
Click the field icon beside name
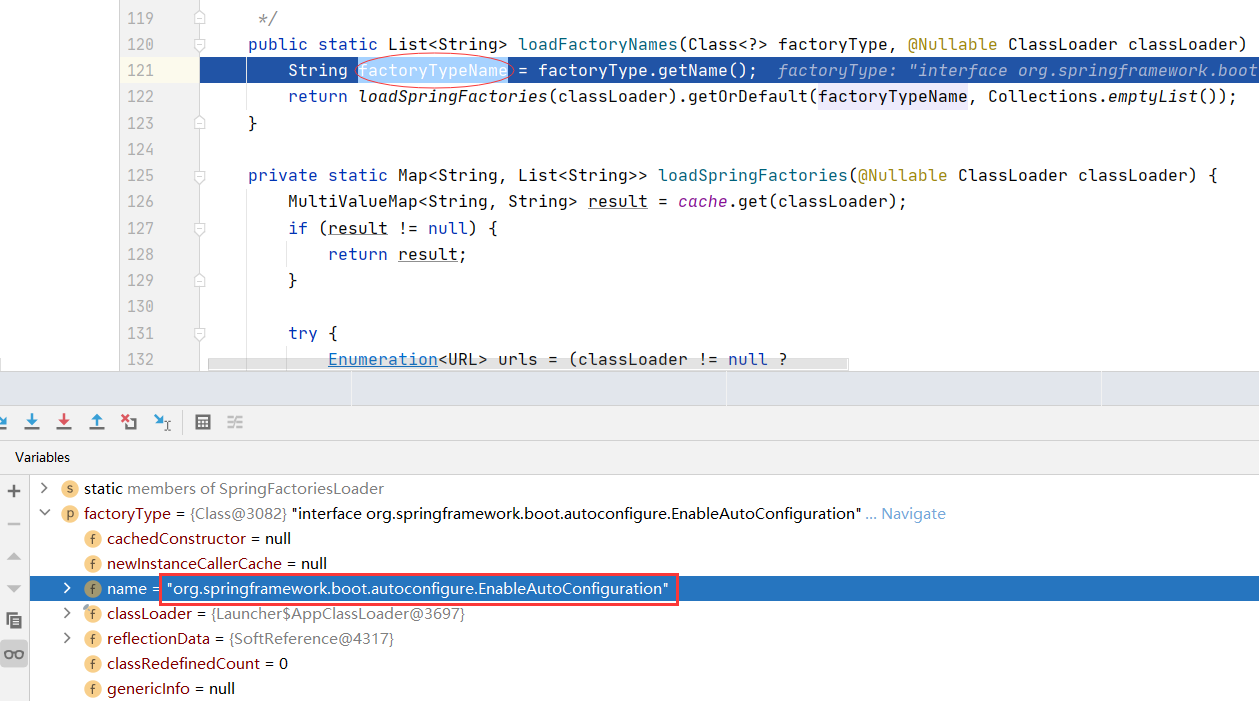93,589
